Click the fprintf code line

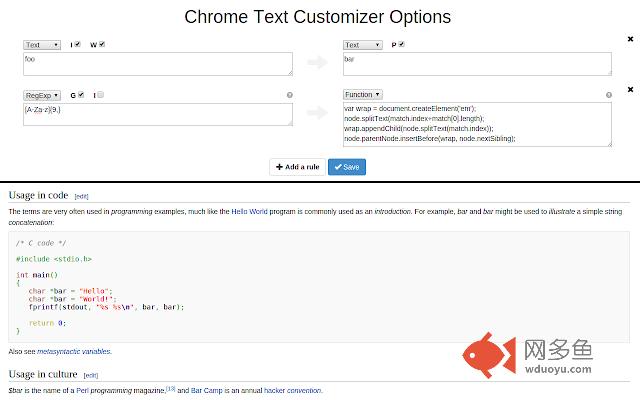point(106,307)
